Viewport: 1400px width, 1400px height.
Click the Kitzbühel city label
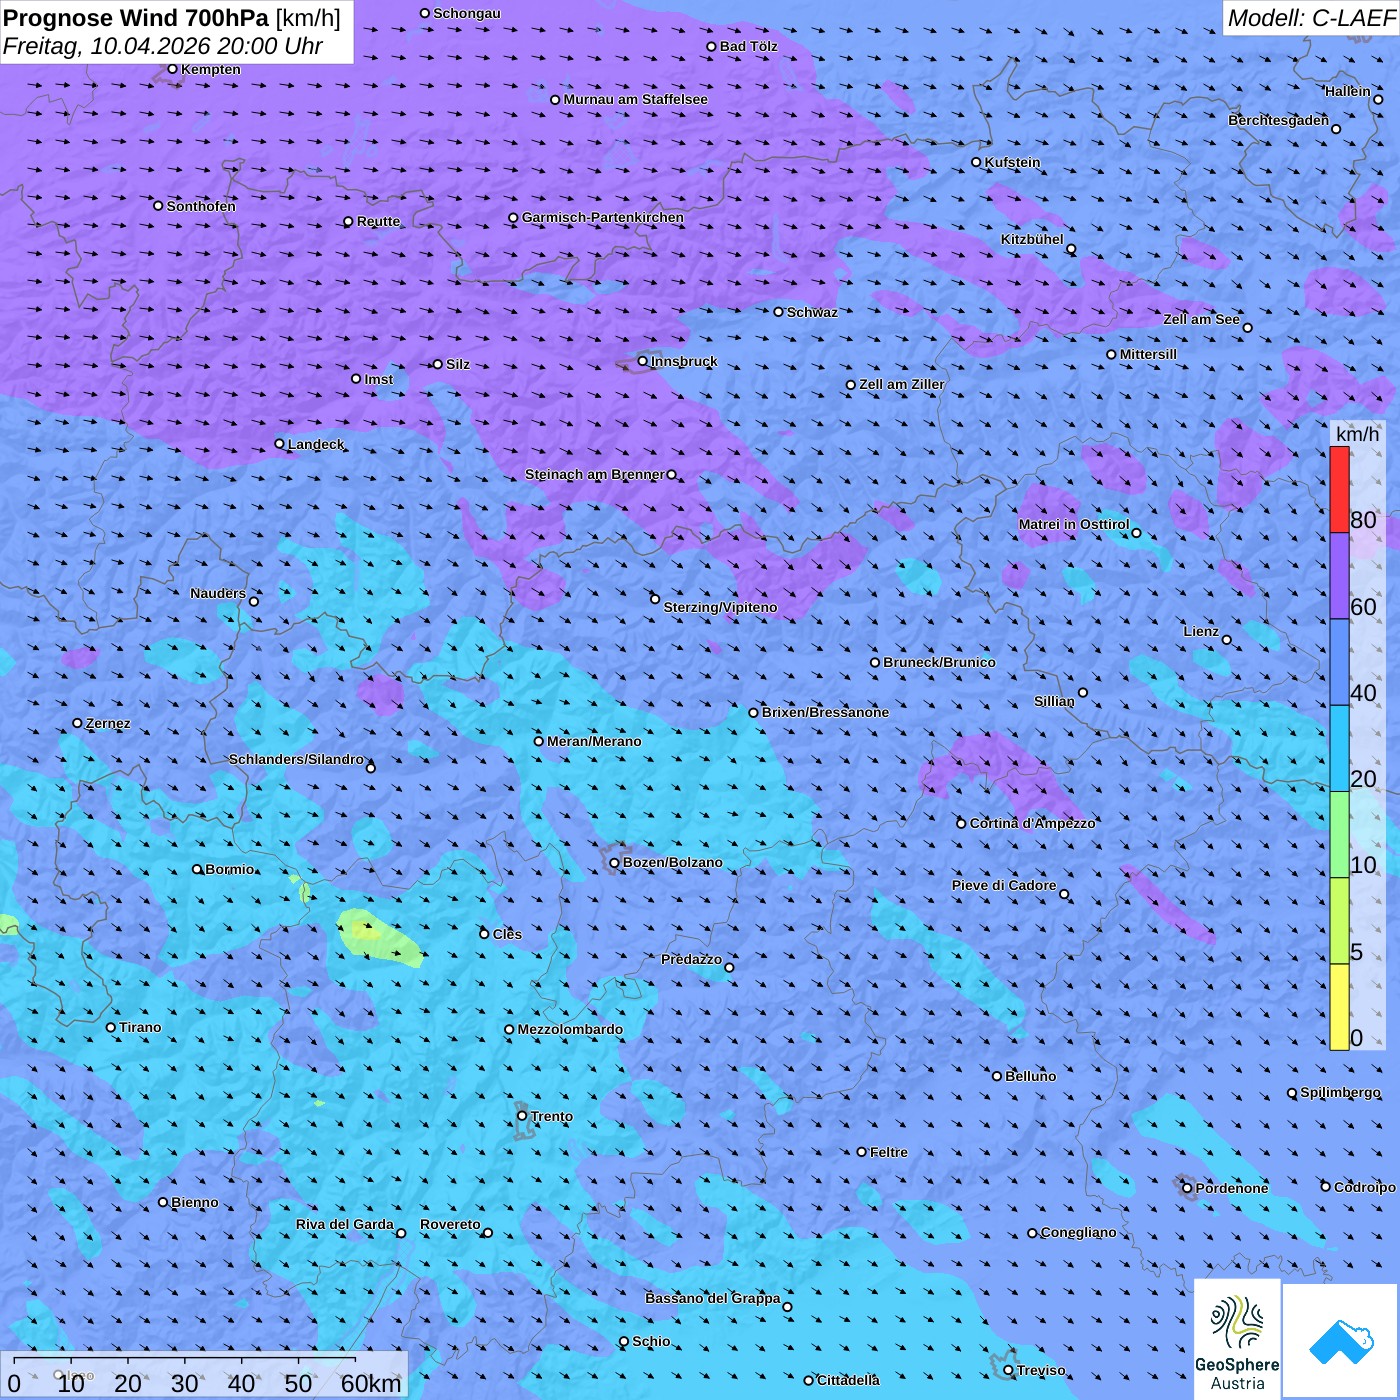point(1032,239)
